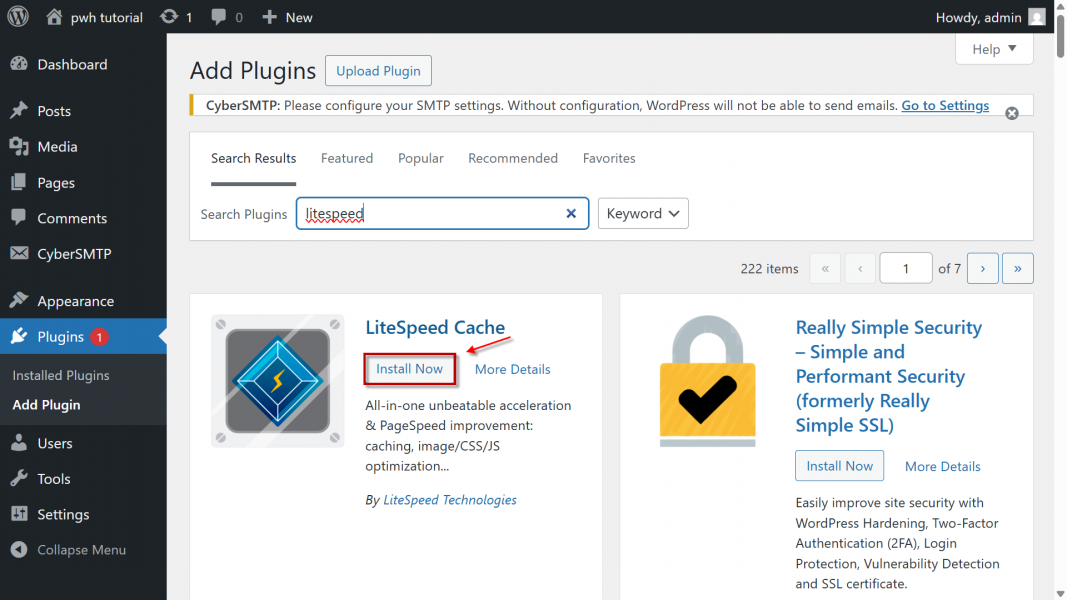Image resolution: width=1067 pixels, height=600 pixels.
Task: Click the Dashboard gauge icon
Action: [19, 64]
